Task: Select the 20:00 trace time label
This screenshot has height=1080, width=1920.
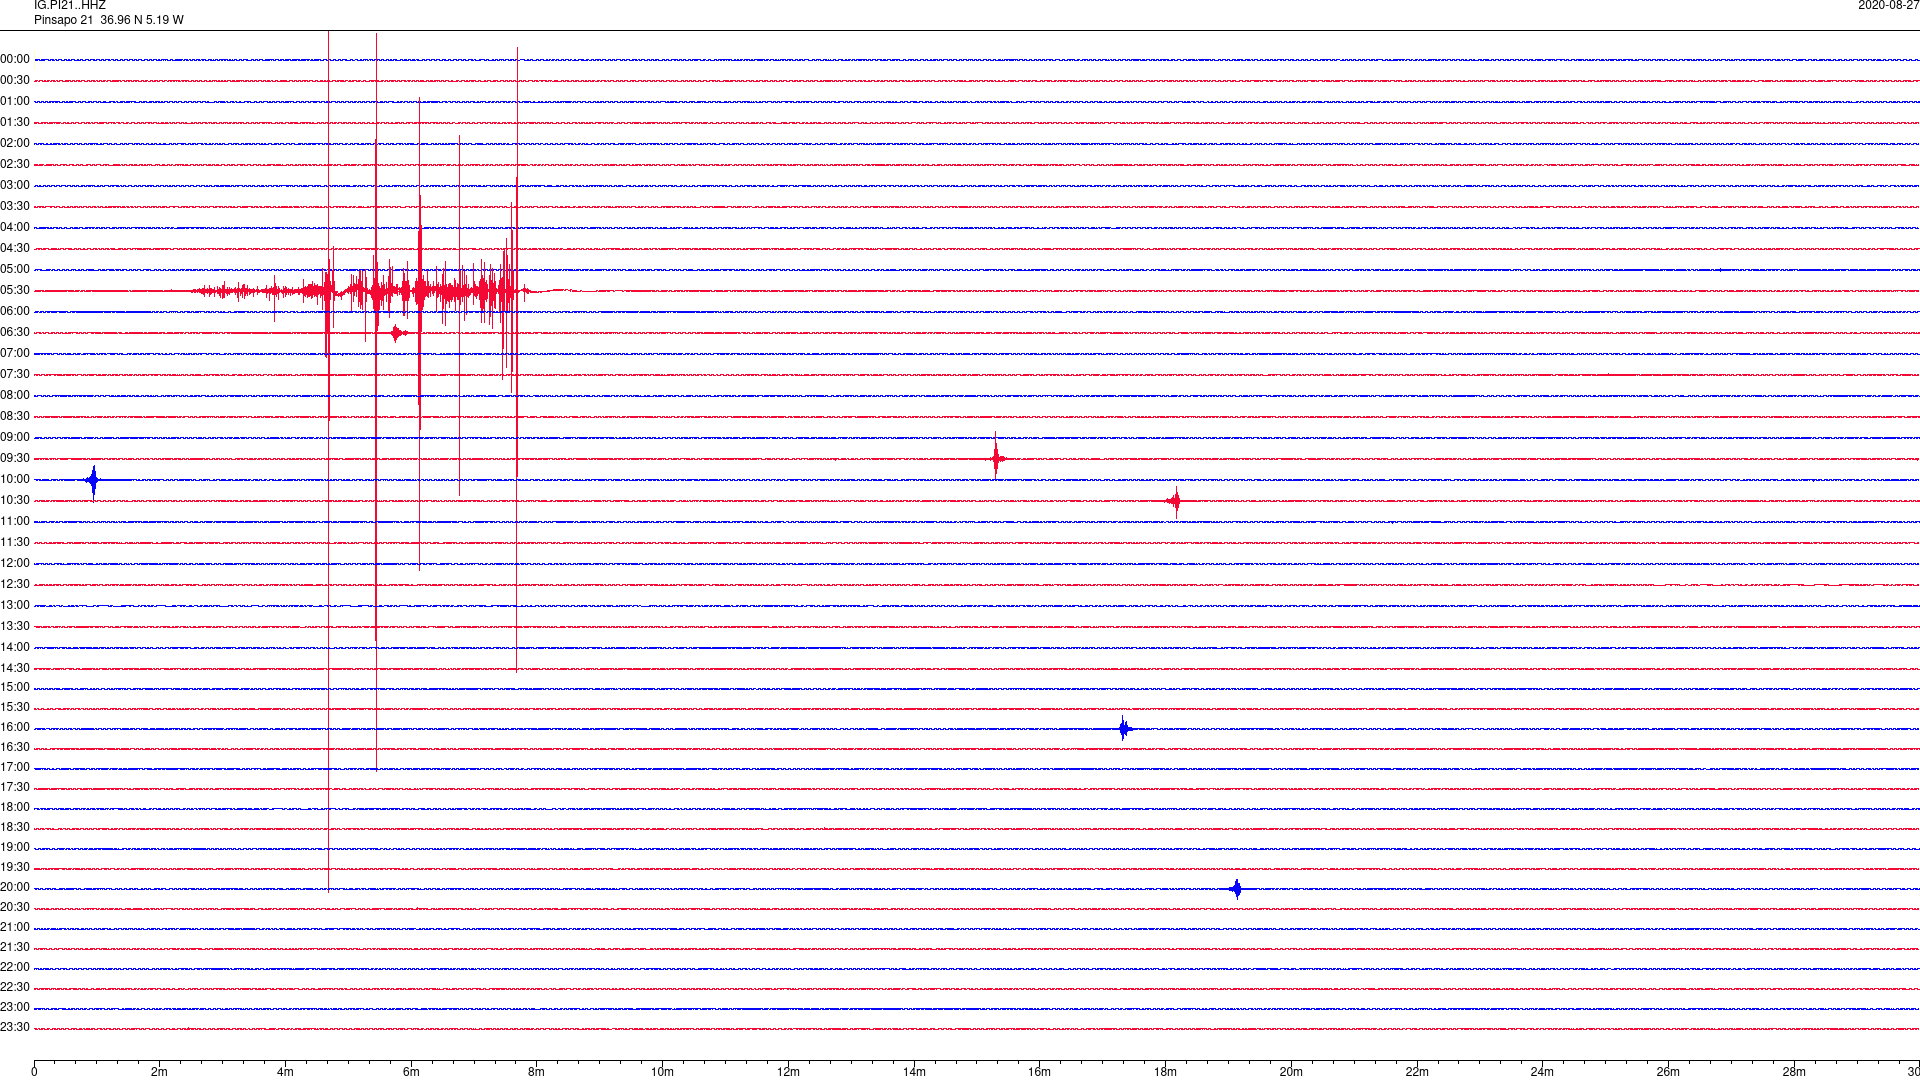Action: tap(15, 887)
